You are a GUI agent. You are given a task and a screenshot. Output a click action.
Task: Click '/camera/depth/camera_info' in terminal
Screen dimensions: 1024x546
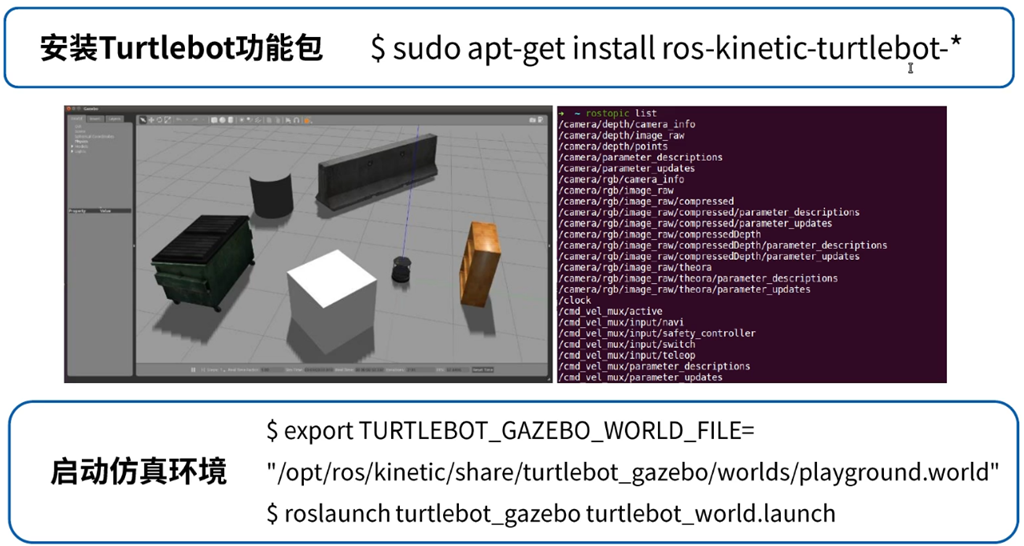(627, 124)
